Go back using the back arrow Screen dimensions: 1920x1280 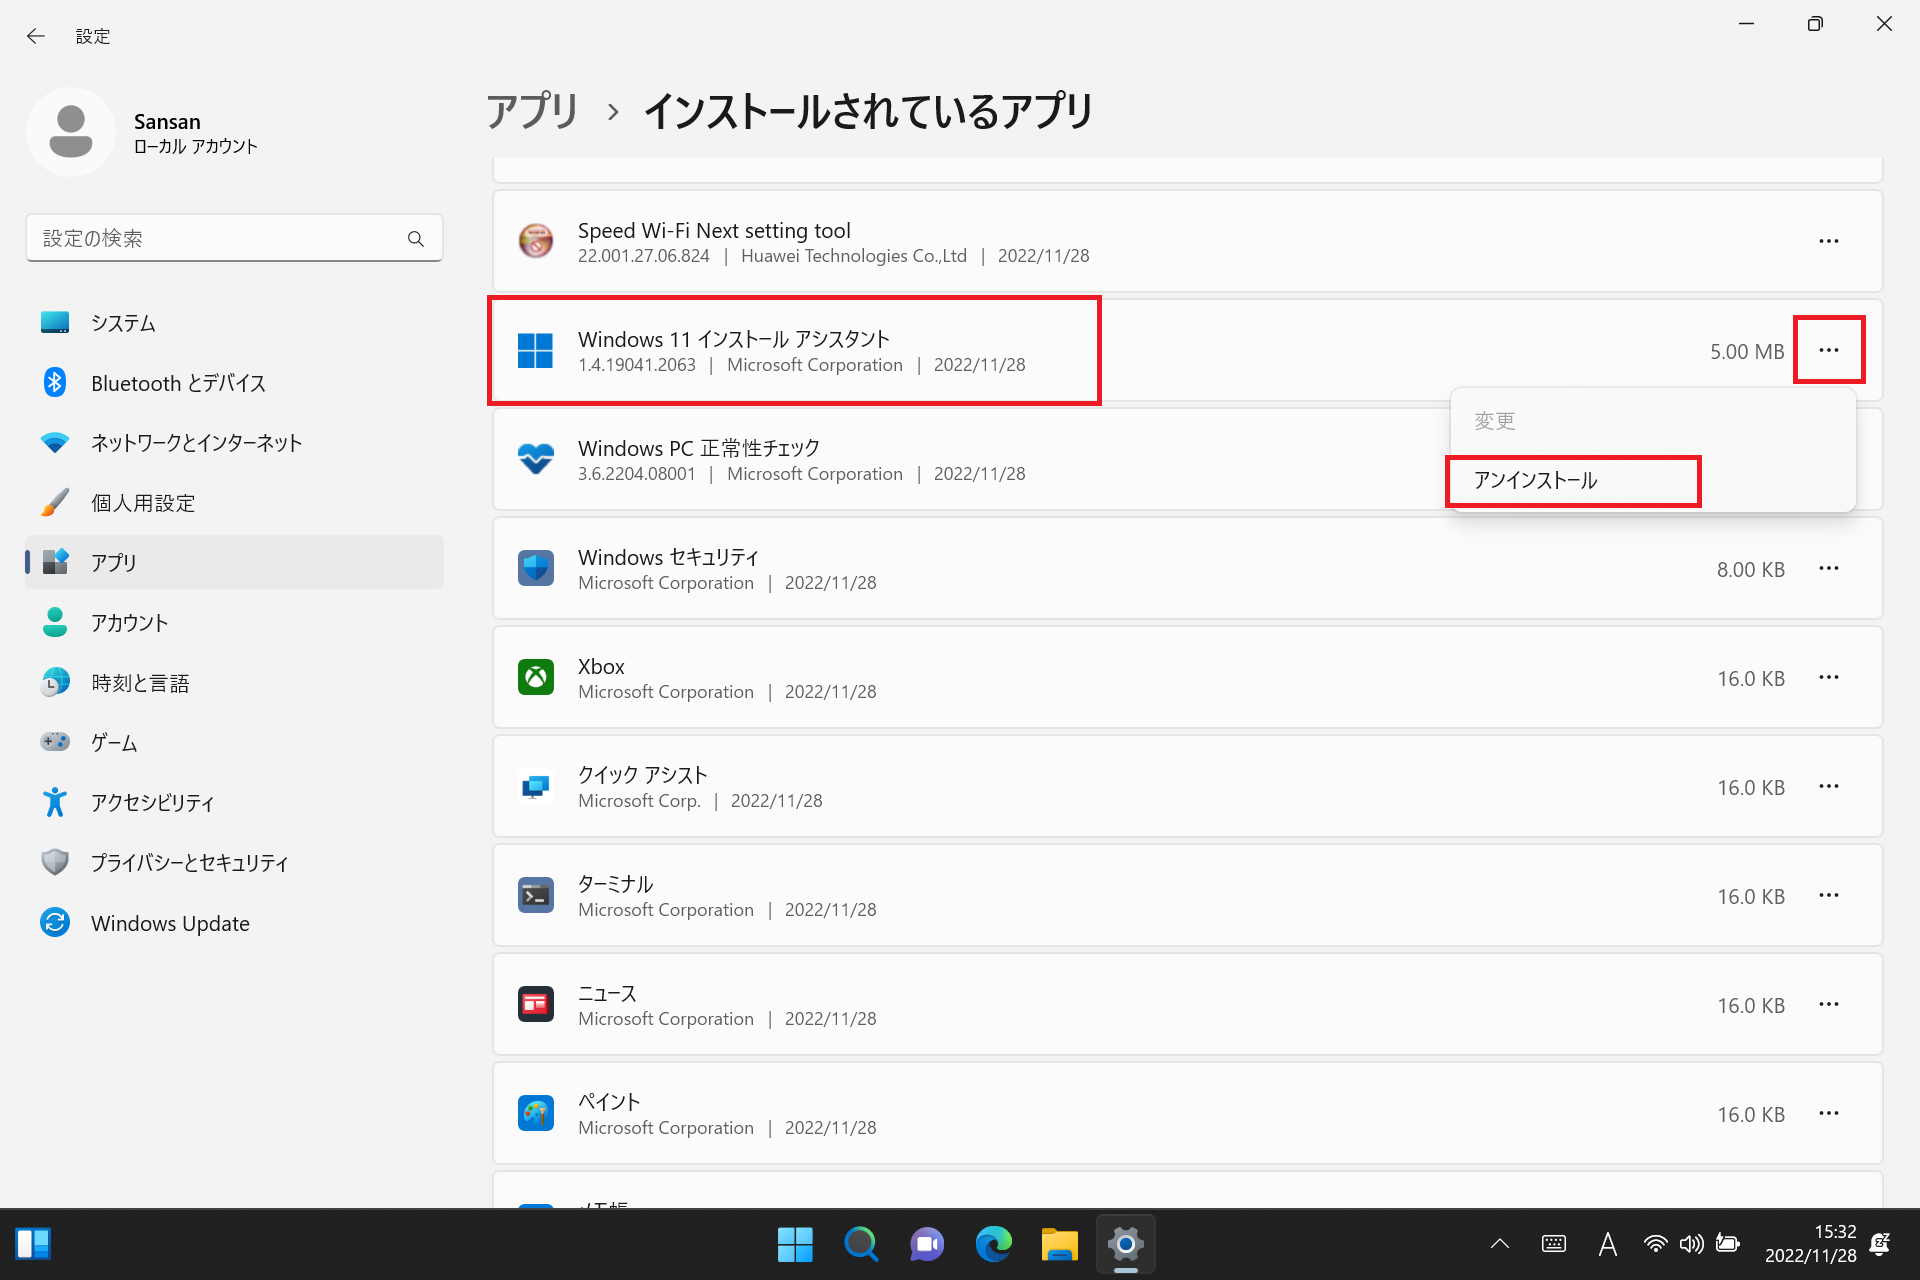coord(36,36)
